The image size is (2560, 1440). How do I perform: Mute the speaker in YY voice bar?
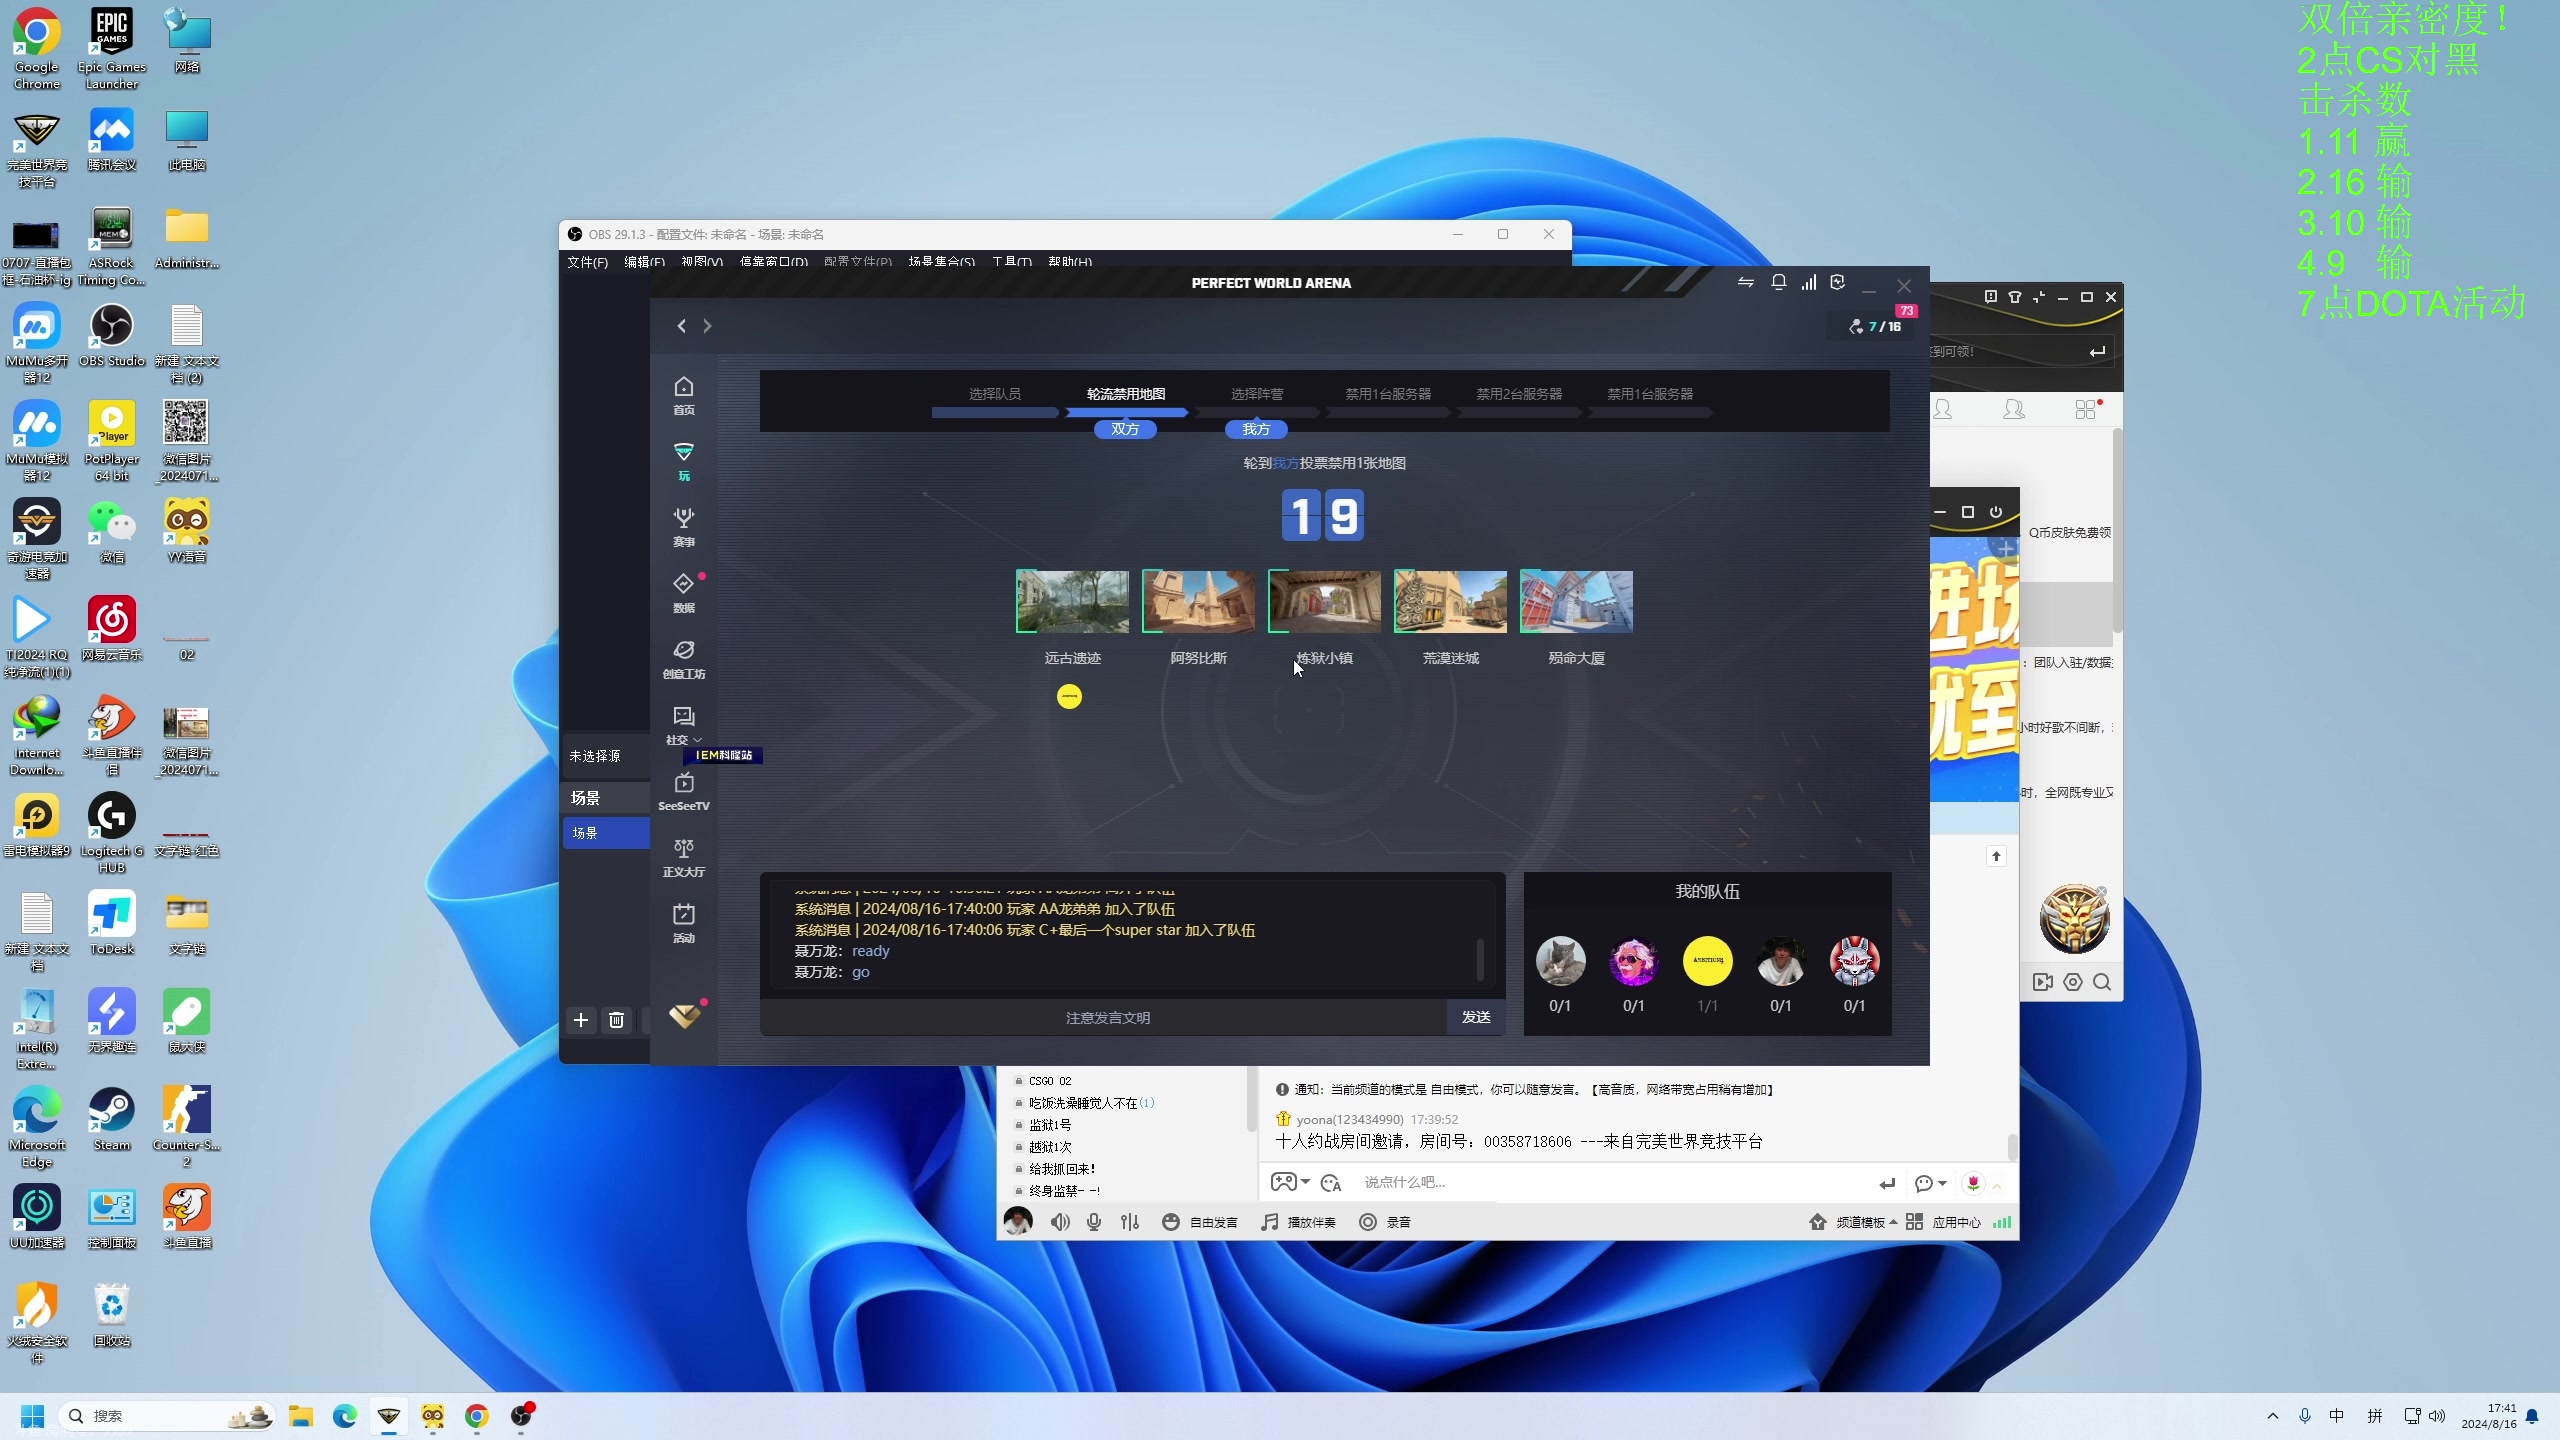pyautogui.click(x=1060, y=1222)
